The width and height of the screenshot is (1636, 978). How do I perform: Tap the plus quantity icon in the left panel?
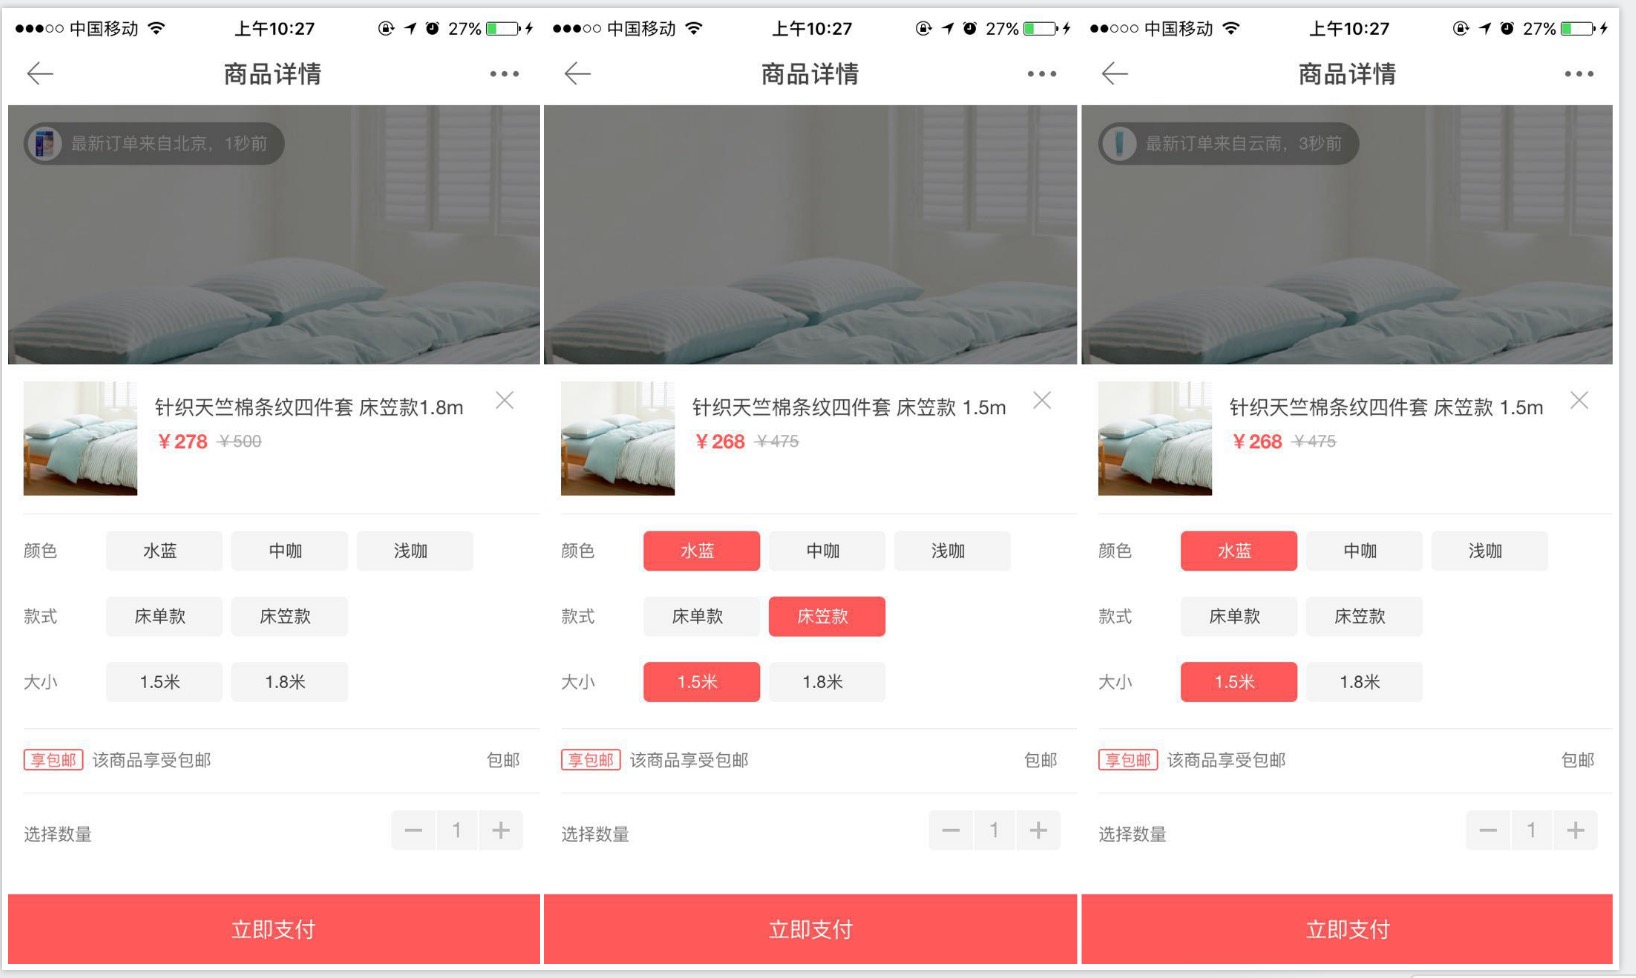(x=501, y=830)
